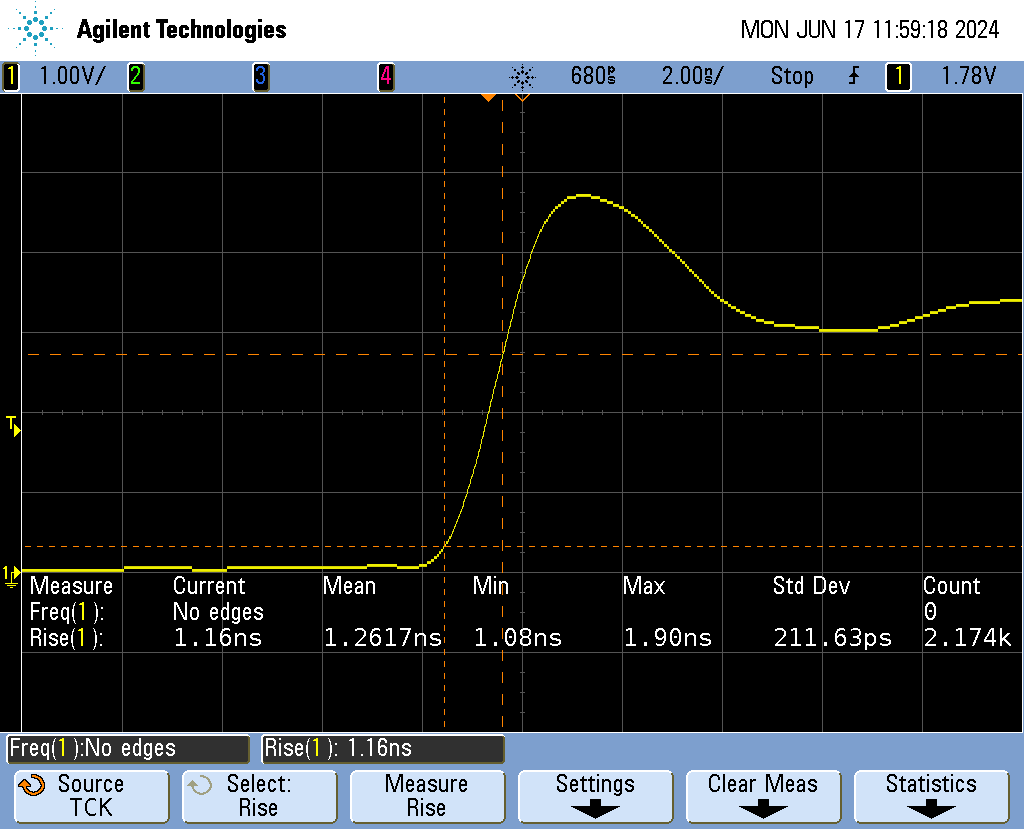The image size is (1024, 829).
Task: Toggle channel 3 with the blue indicator
Action: [260, 76]
